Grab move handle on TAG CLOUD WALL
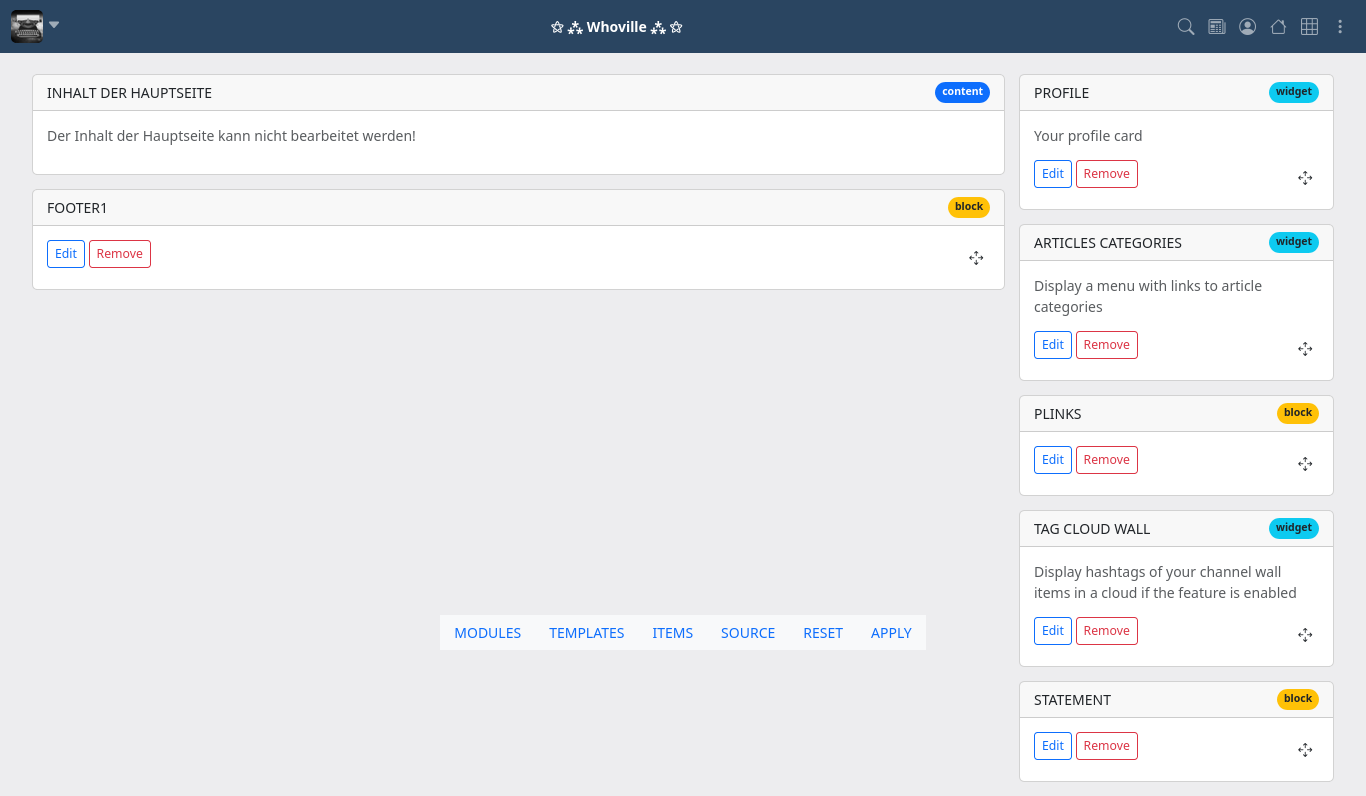Image resolution: width=1366 pixels, height=796 pixels. point(1304,635)
